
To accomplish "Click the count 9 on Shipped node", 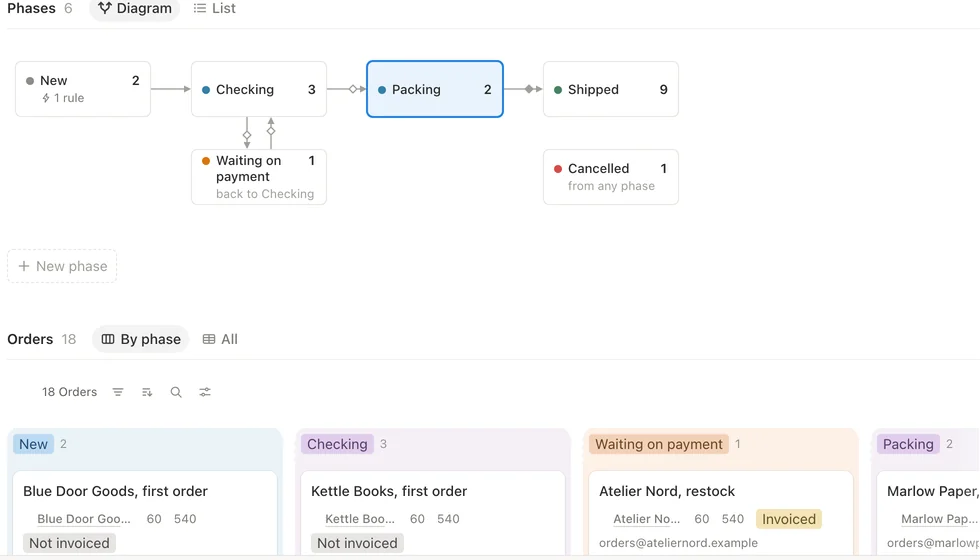I will tap(664, 89).
